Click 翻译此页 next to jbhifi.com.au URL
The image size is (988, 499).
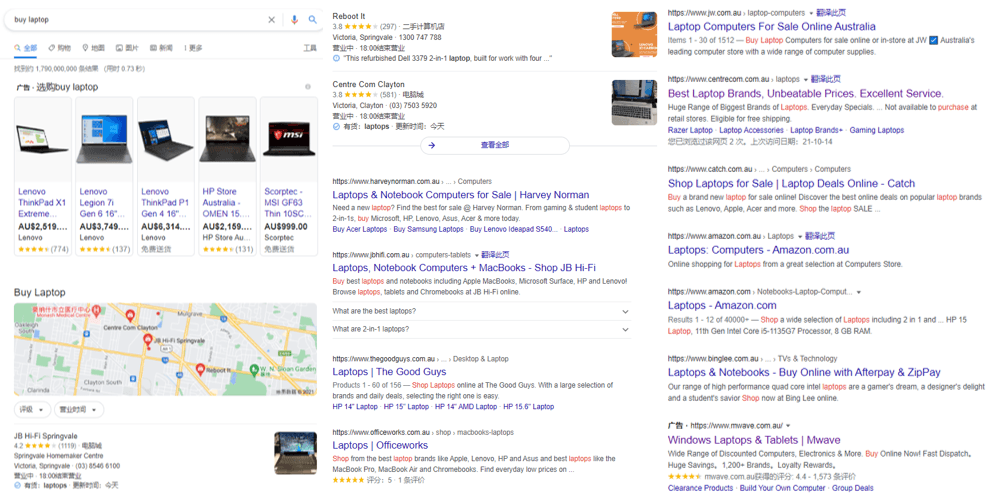coord(495,255)
